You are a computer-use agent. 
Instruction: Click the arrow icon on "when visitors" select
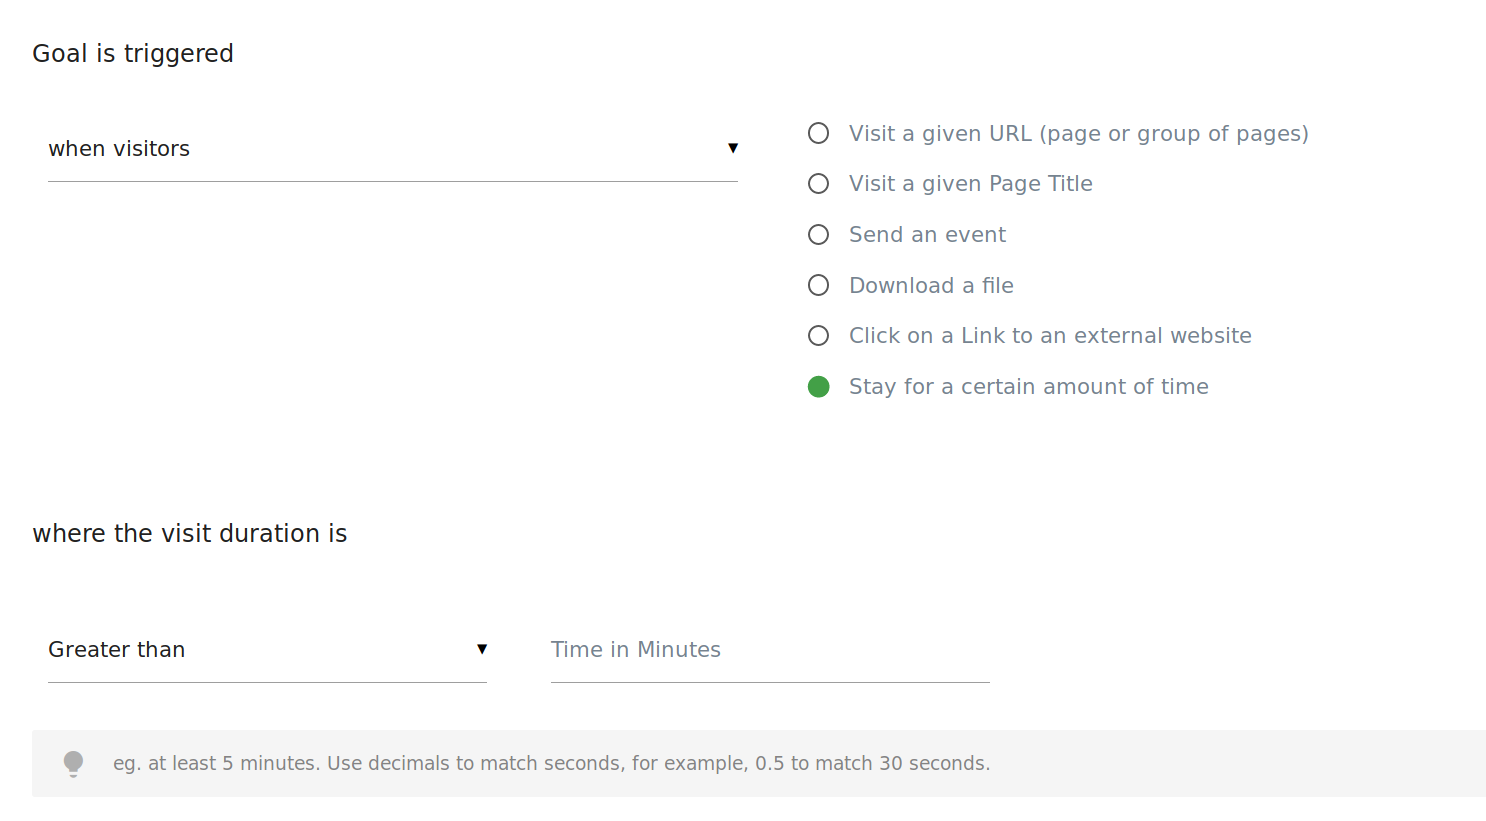(x=733, y=148)
